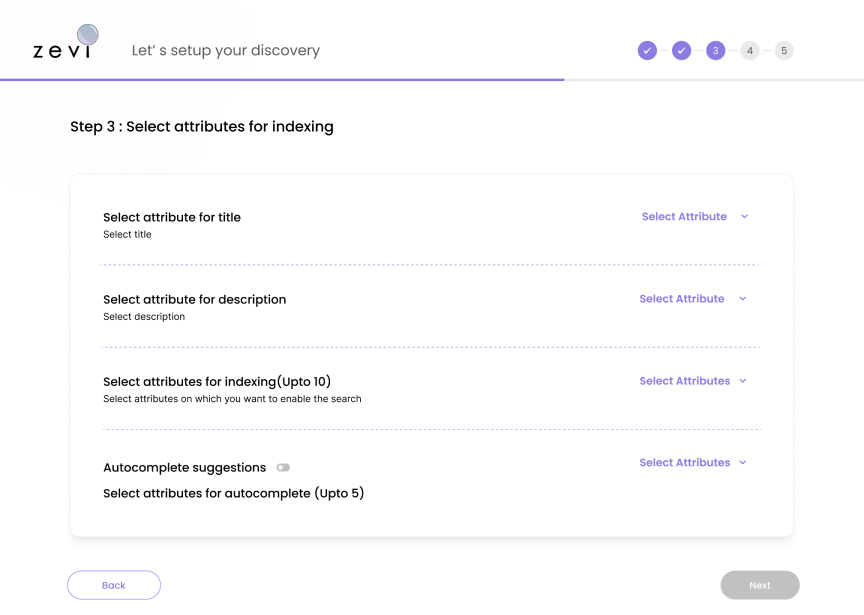This screenshot has height=615, width=864.
Task: Go to completed step 1 checkmark
Action: 647,50
